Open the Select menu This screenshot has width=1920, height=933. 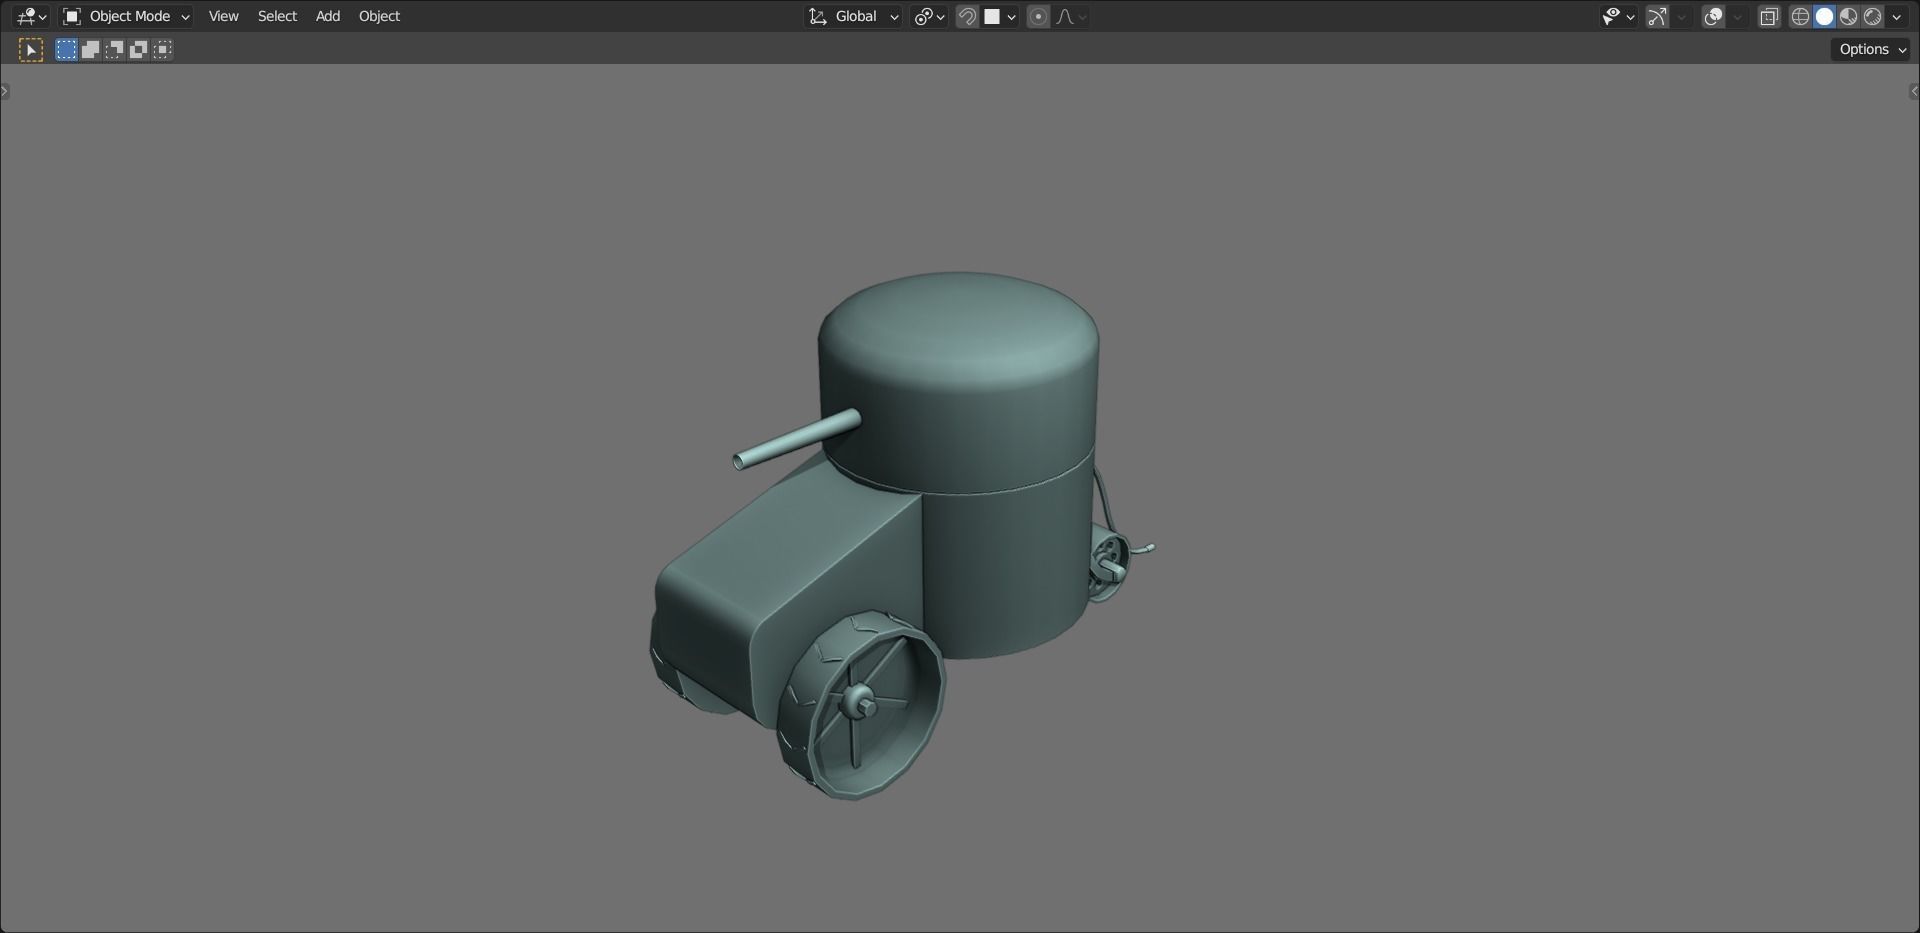click(277, 16)
